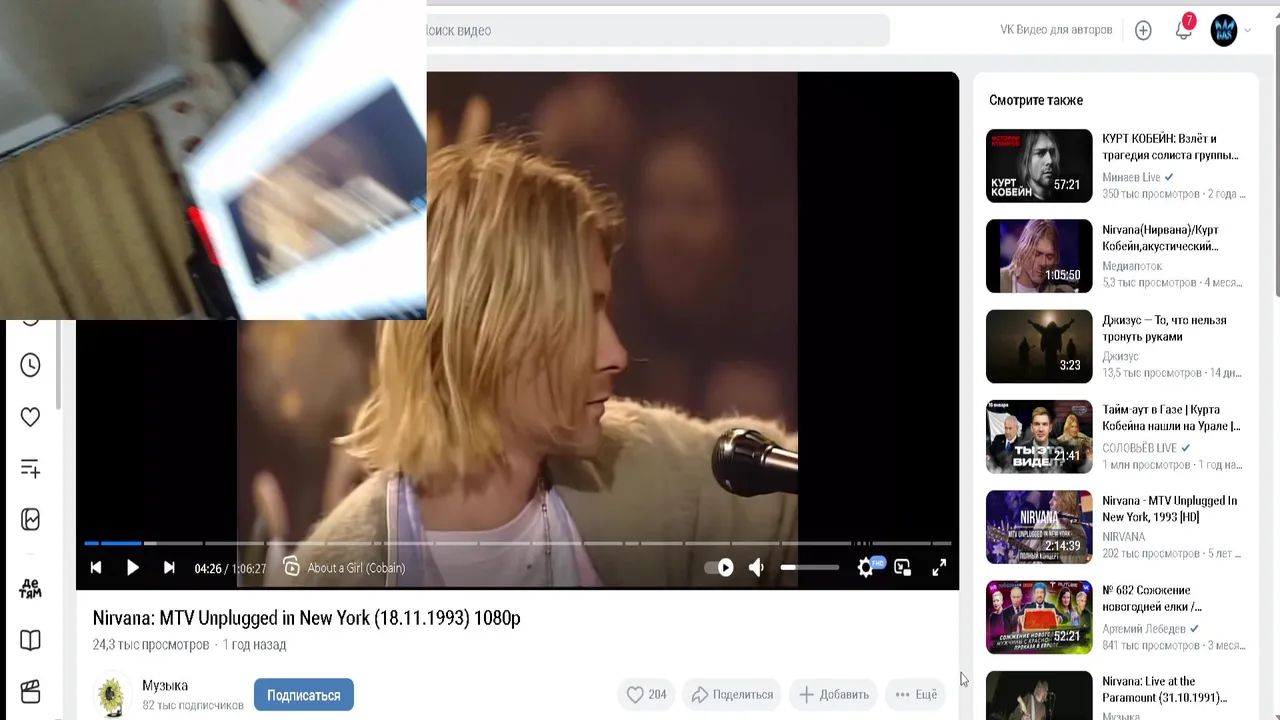
Task: Expand the video to fullscreen
Action: [939, 568]
